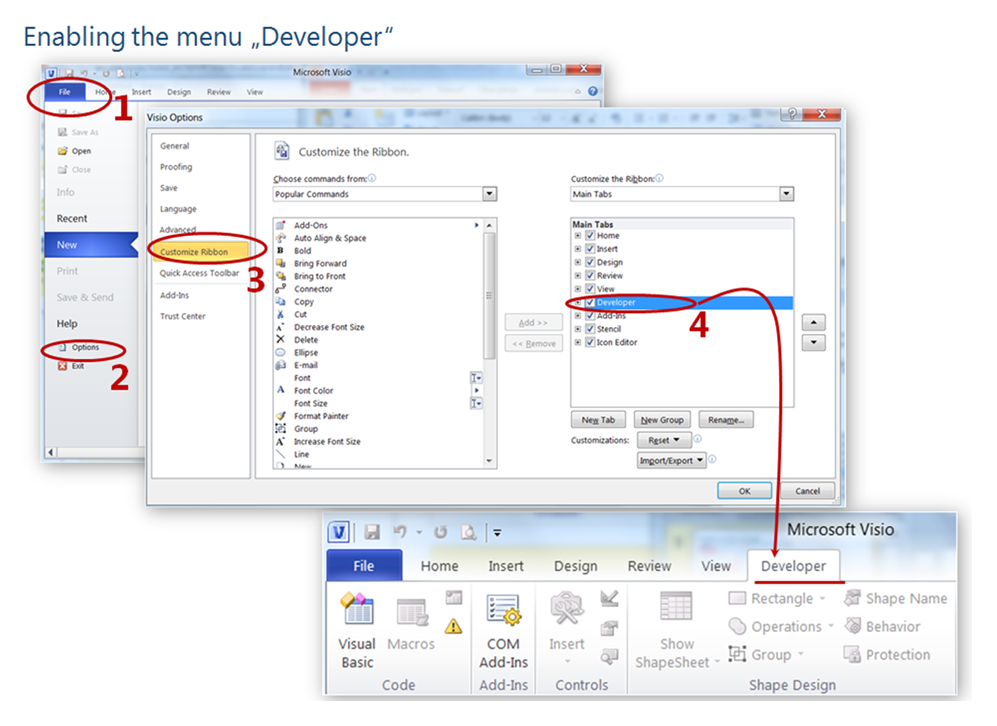Image resolution: width=997 pixels, height=726 pixels.
Task: Enable the Developer tab checkbox
Action: tap(590, 303)
